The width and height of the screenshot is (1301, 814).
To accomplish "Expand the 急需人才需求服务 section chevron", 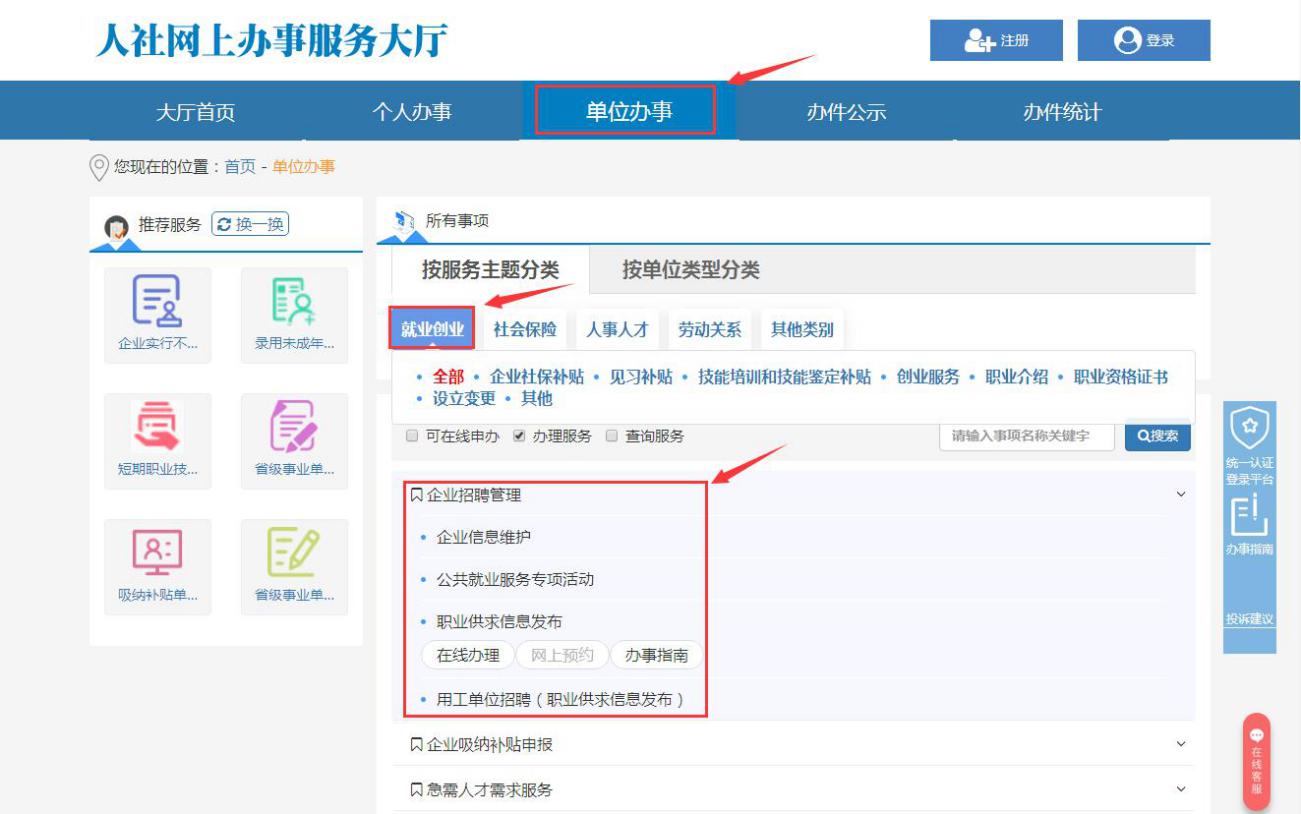I will click(x=1181, y=789).
